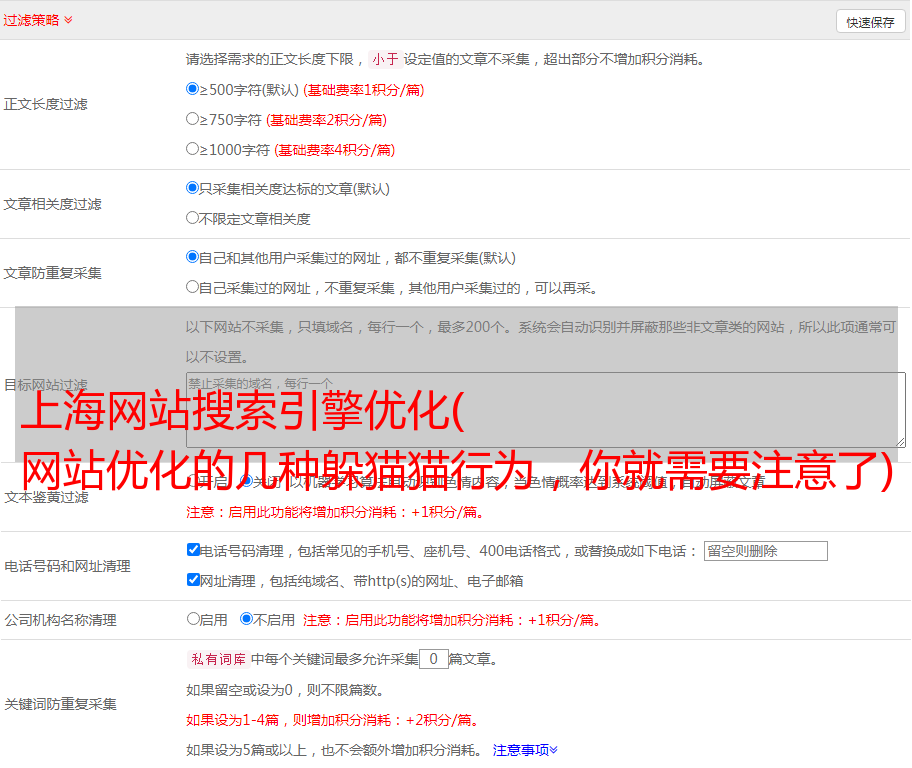Click the 快速保存 button
Screen dimensions: 912x768
[x=869, y=22]
